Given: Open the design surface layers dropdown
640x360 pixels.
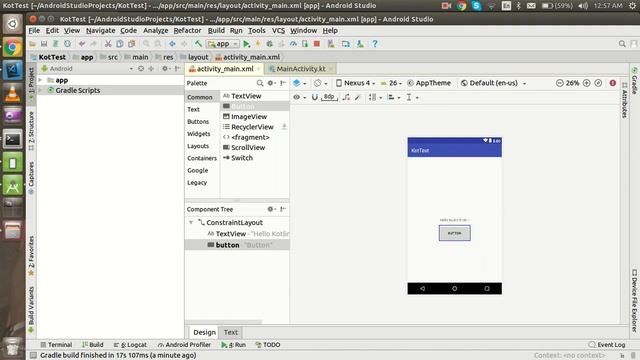Looking at the screenshot, I should tap(299, 83).
